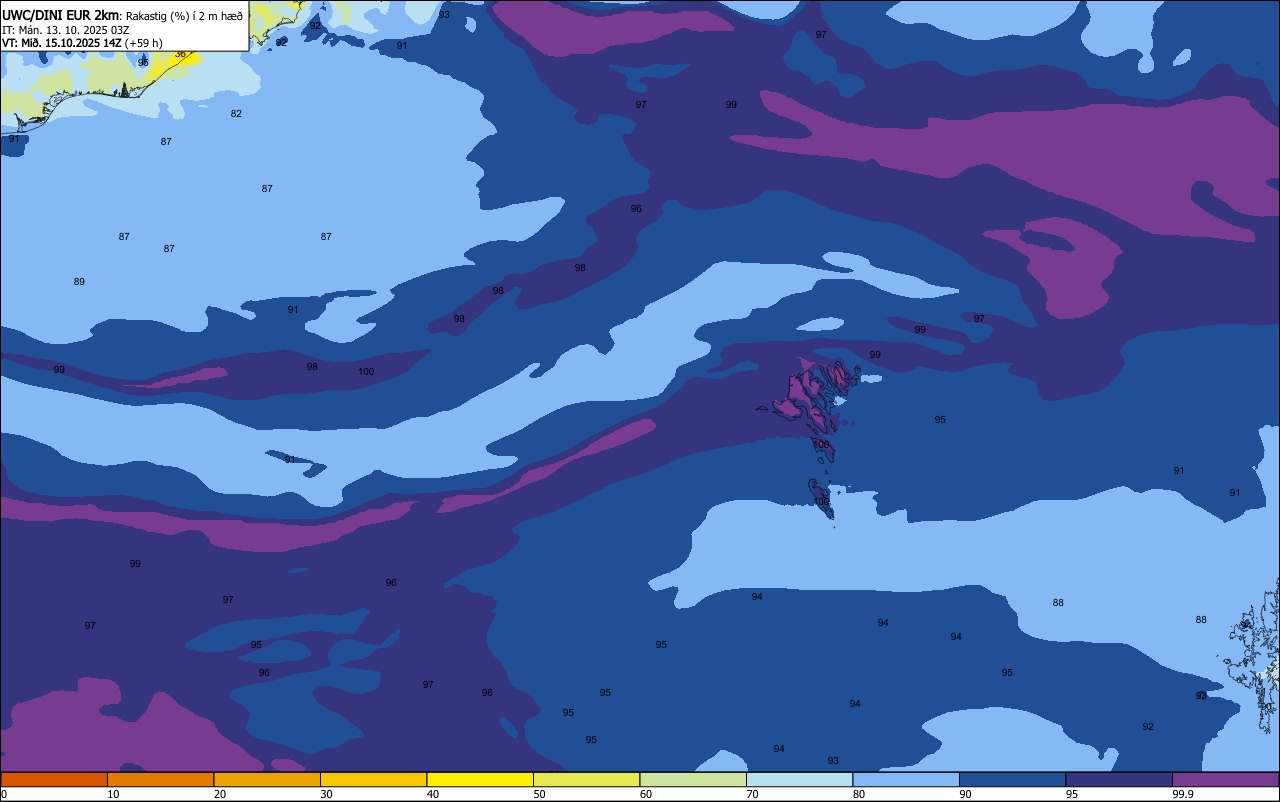Click the dark orange 0–10 legend swatch

pos(54,779)
